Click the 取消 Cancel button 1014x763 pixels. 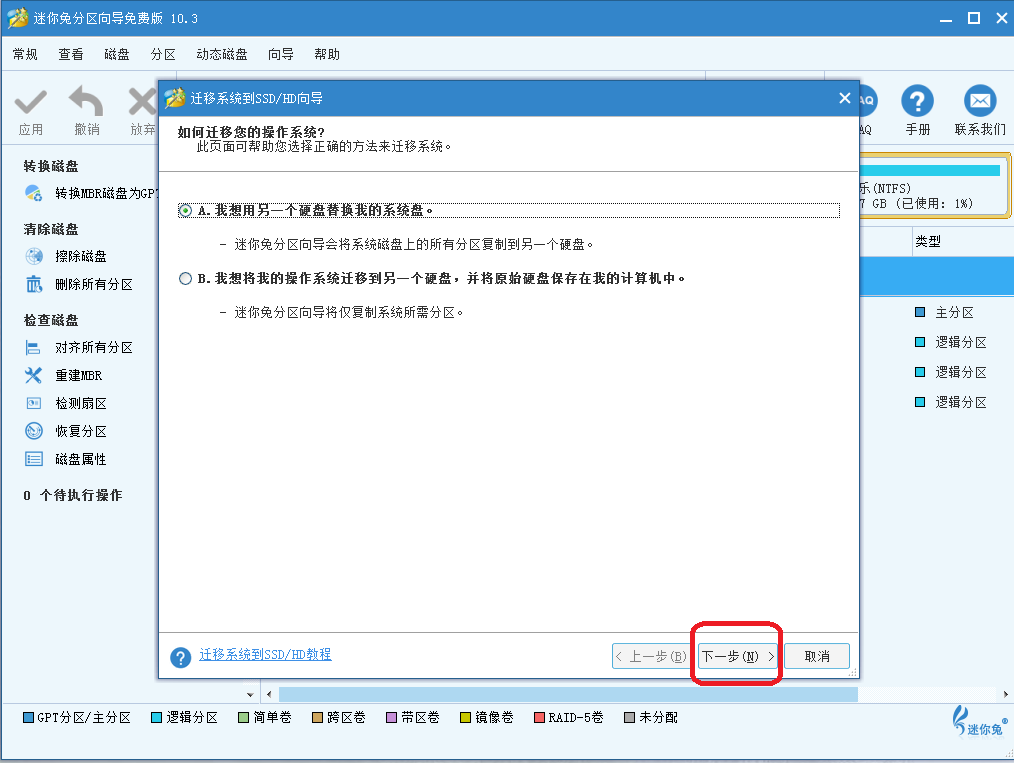(817, 656)
